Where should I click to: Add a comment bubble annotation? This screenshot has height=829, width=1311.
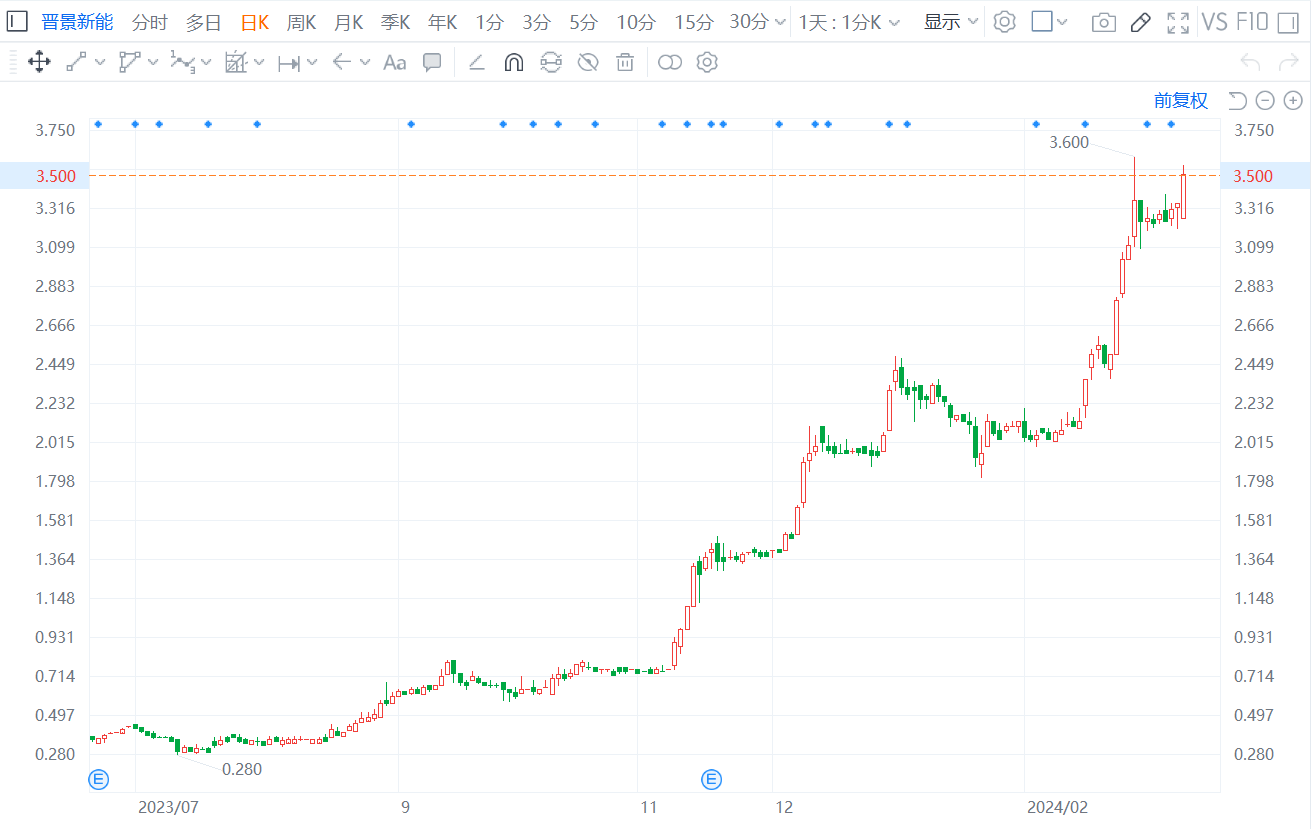pyautogui.click(x=432, y=63)
